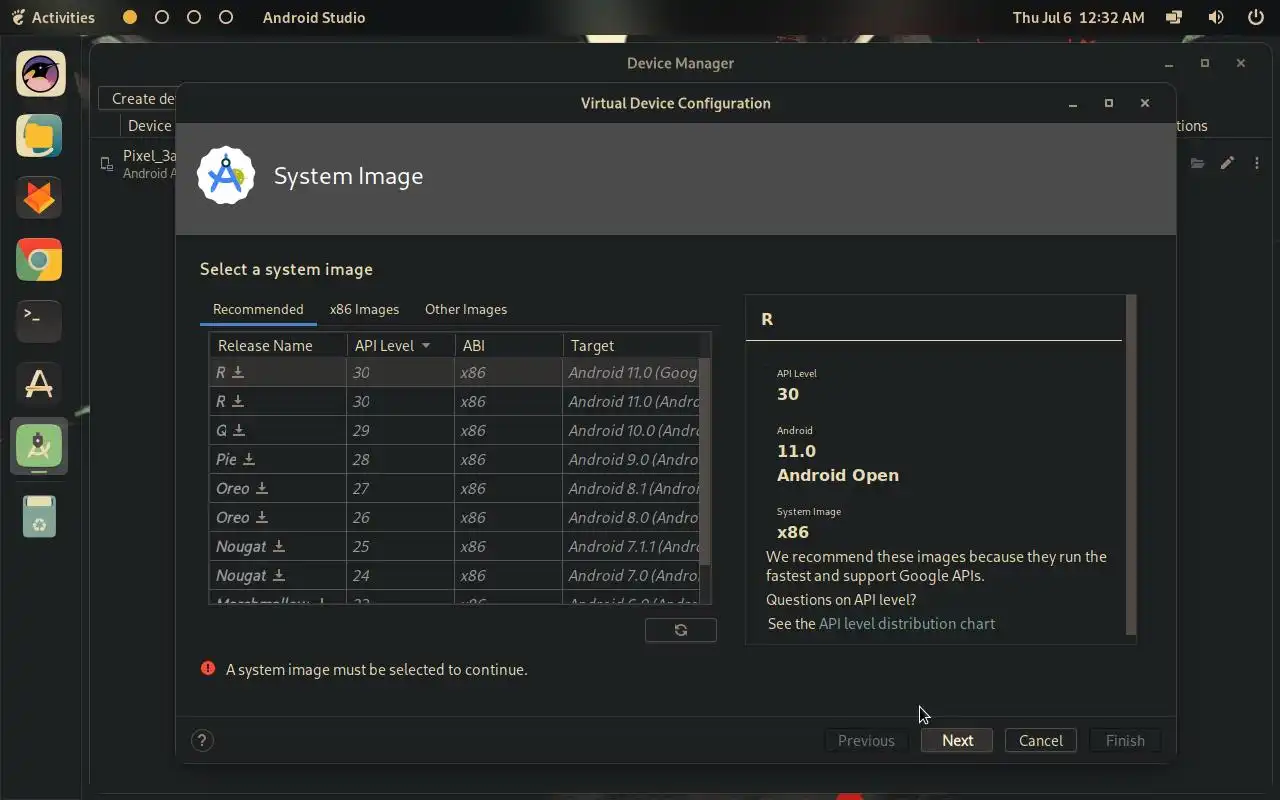Click the Device column header in Device Manager
Image resolution: width=1280 pixels, height=800 pixels.
pos(149,125)
